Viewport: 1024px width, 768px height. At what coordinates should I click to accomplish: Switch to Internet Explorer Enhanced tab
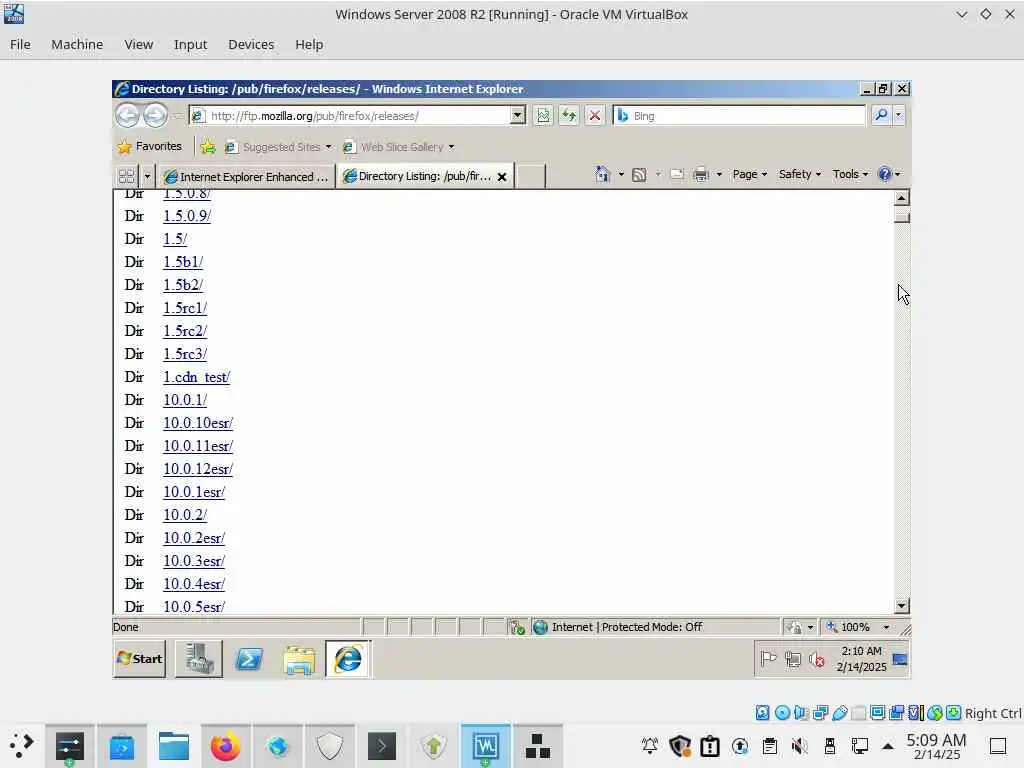[x=246, y=176]
